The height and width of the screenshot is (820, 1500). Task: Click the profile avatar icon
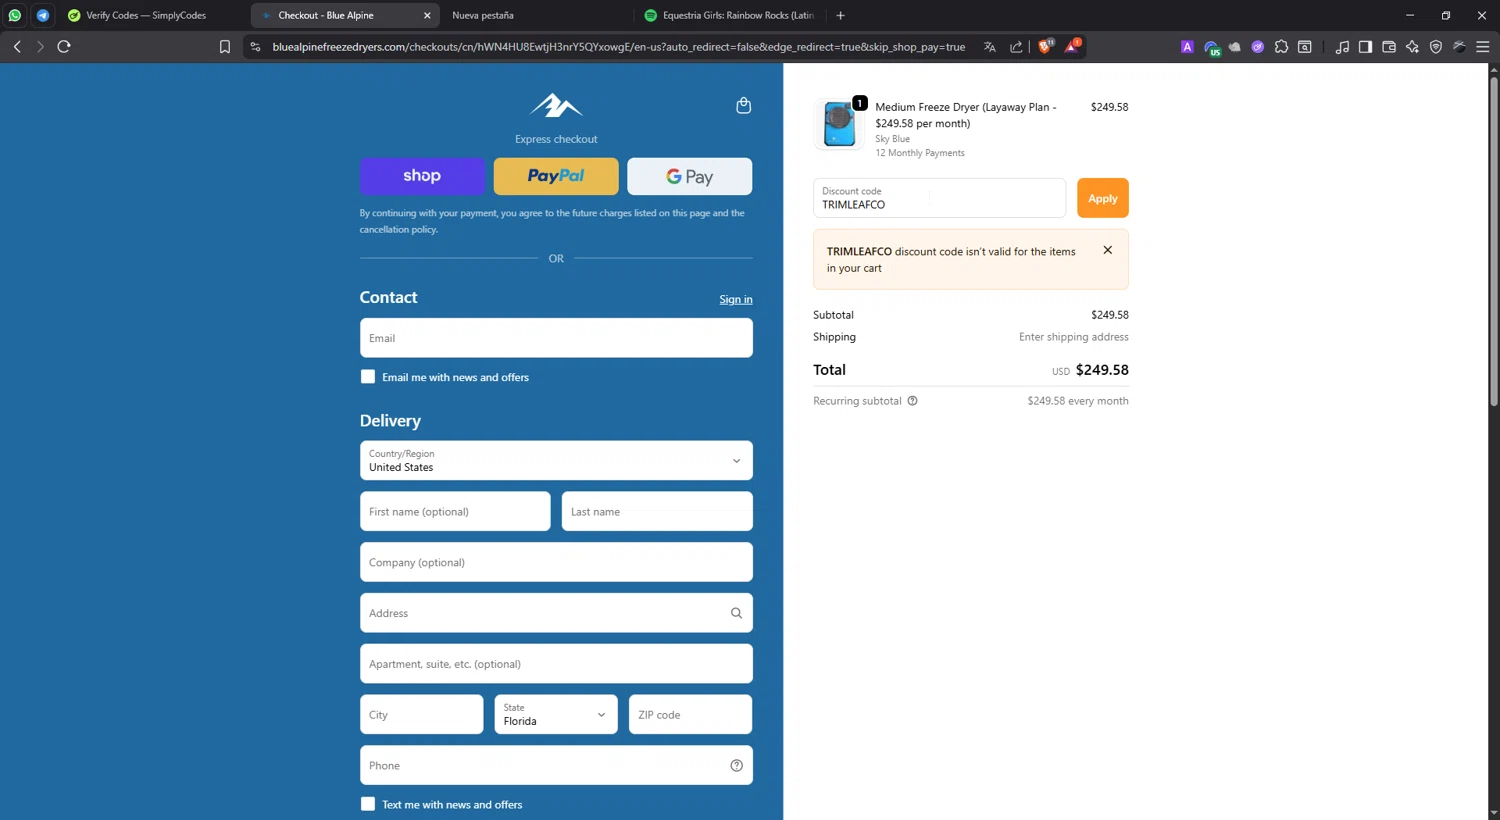point(1460,46)
